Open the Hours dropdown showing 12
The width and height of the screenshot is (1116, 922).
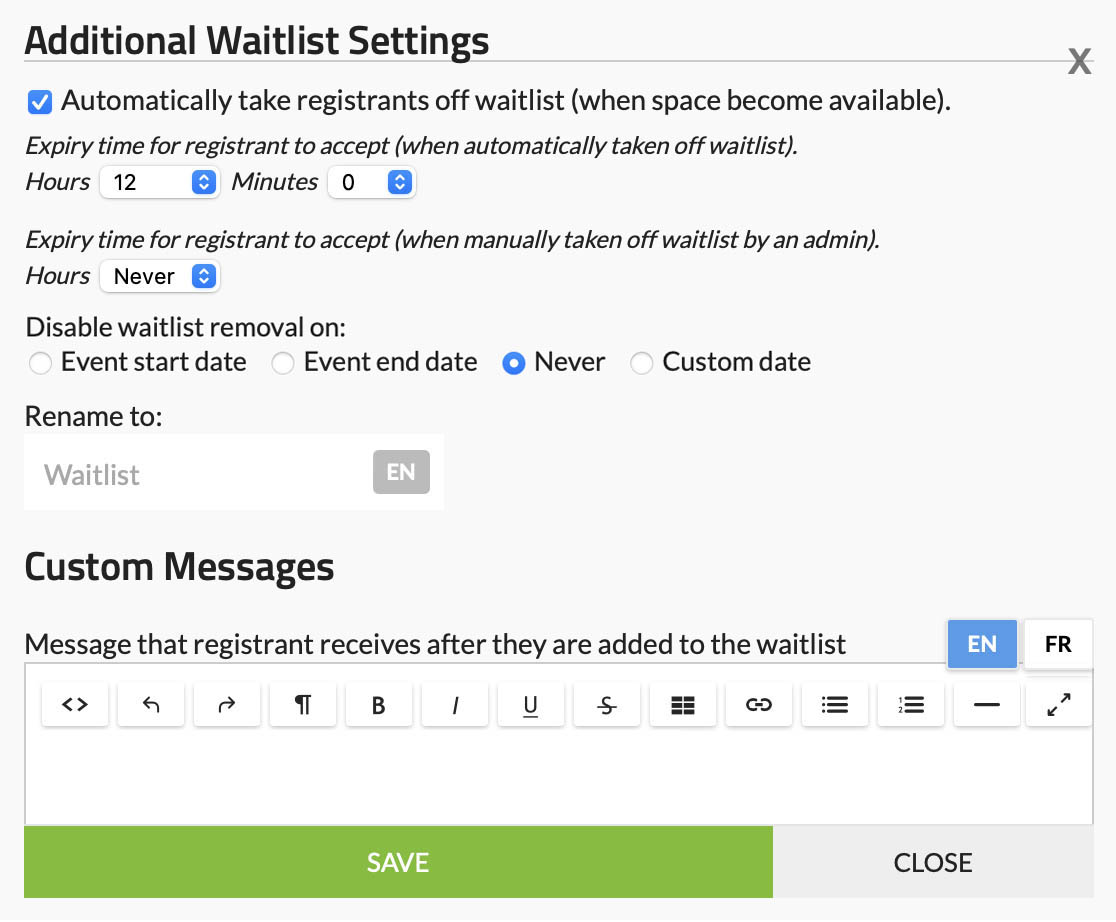click(x=159, y=183)
